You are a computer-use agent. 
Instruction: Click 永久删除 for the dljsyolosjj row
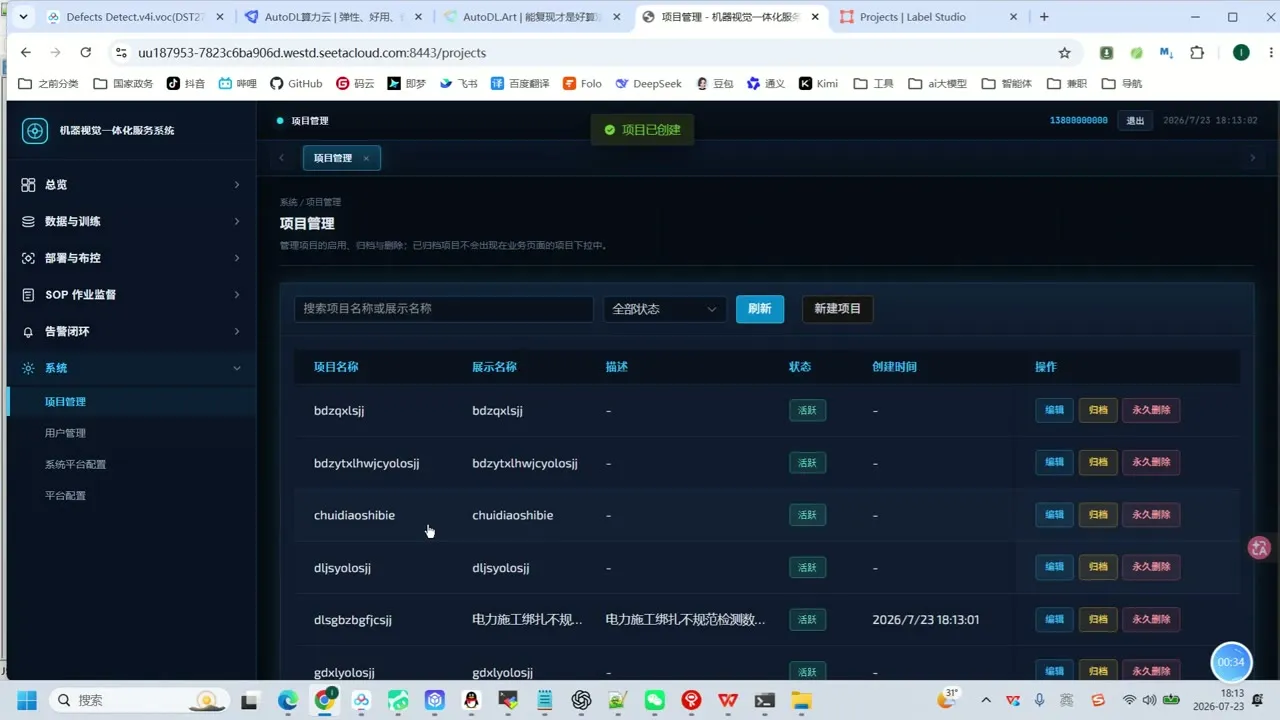[1151, 567]
